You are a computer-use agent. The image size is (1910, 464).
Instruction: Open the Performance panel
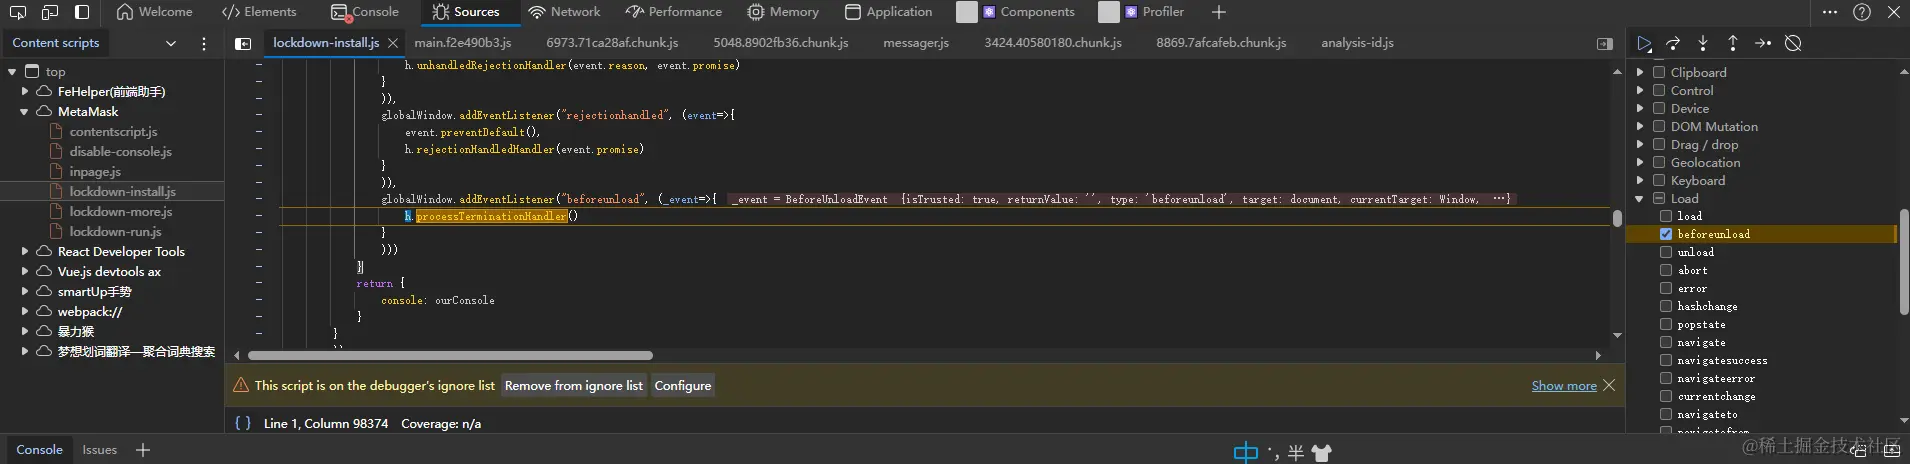673,12
